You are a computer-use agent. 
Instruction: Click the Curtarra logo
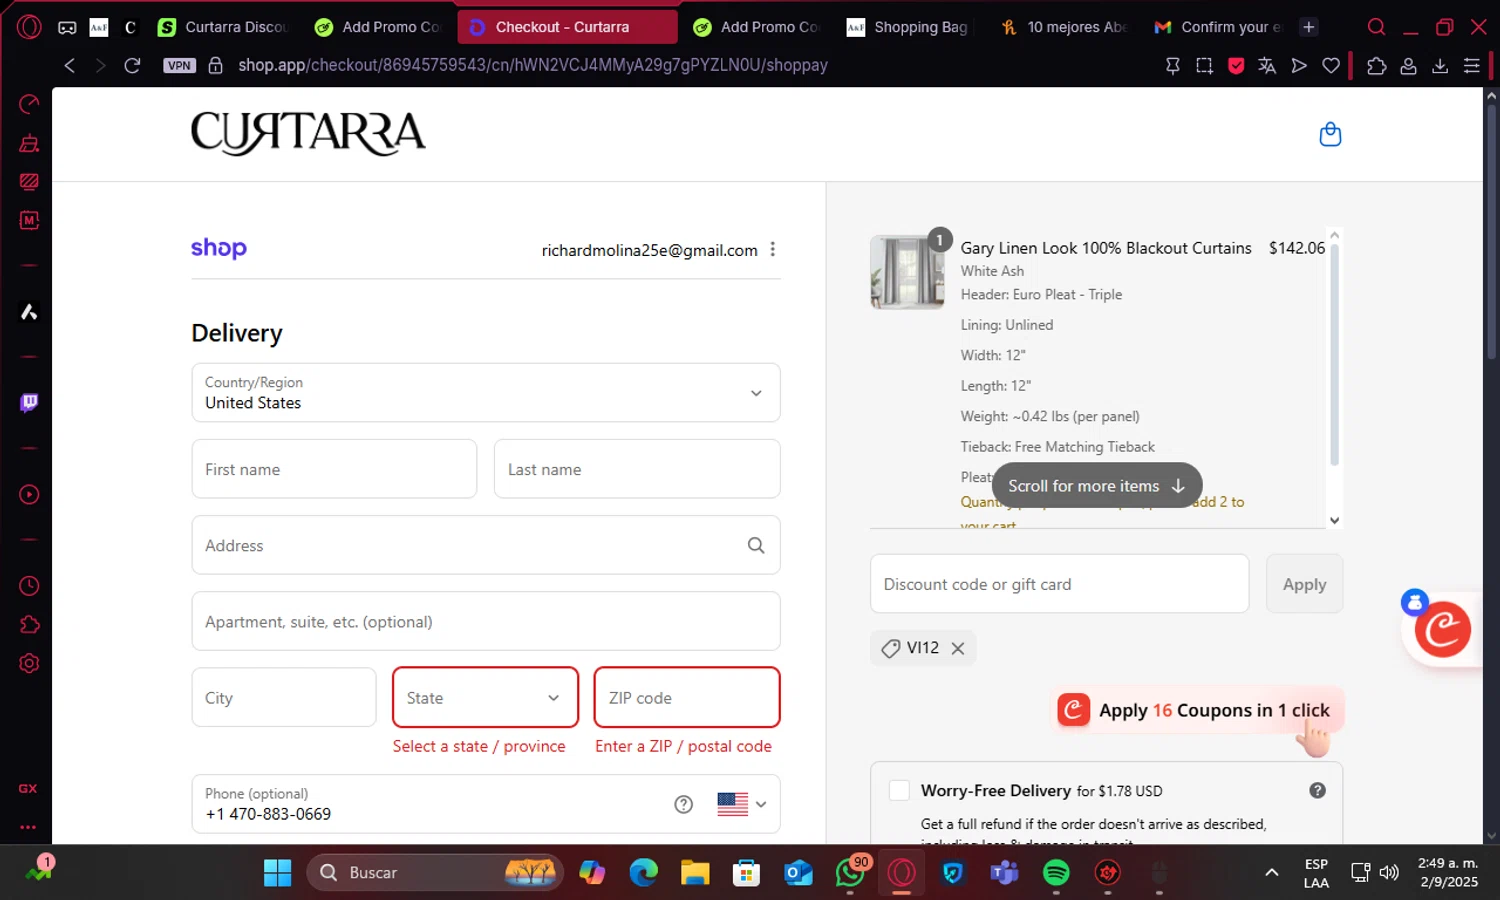click(x=308, y=133)
